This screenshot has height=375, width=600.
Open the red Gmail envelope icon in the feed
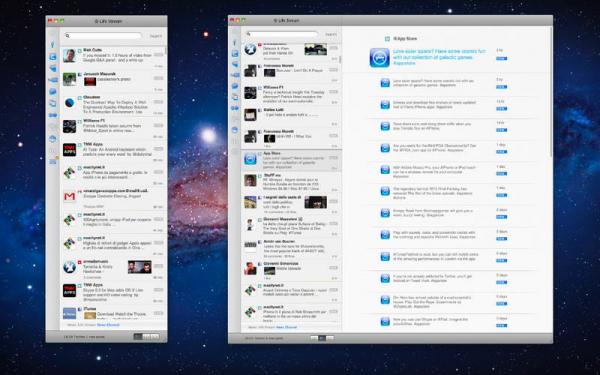tap(69, 197)
